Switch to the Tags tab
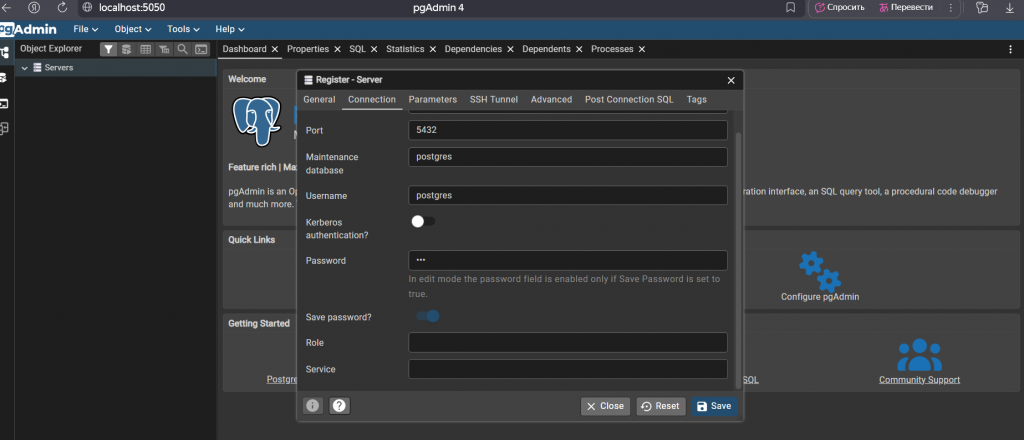 point(696,99)
